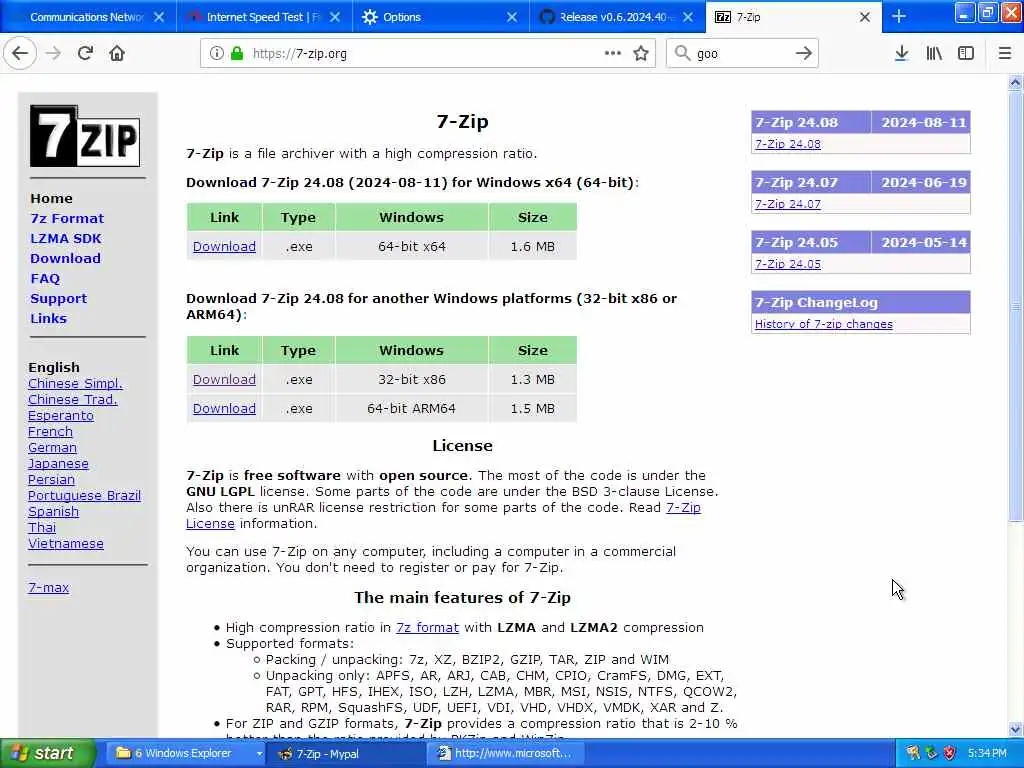Switch language to Vietnamese
Screen dimensions: 1024x768
(65, 543)
